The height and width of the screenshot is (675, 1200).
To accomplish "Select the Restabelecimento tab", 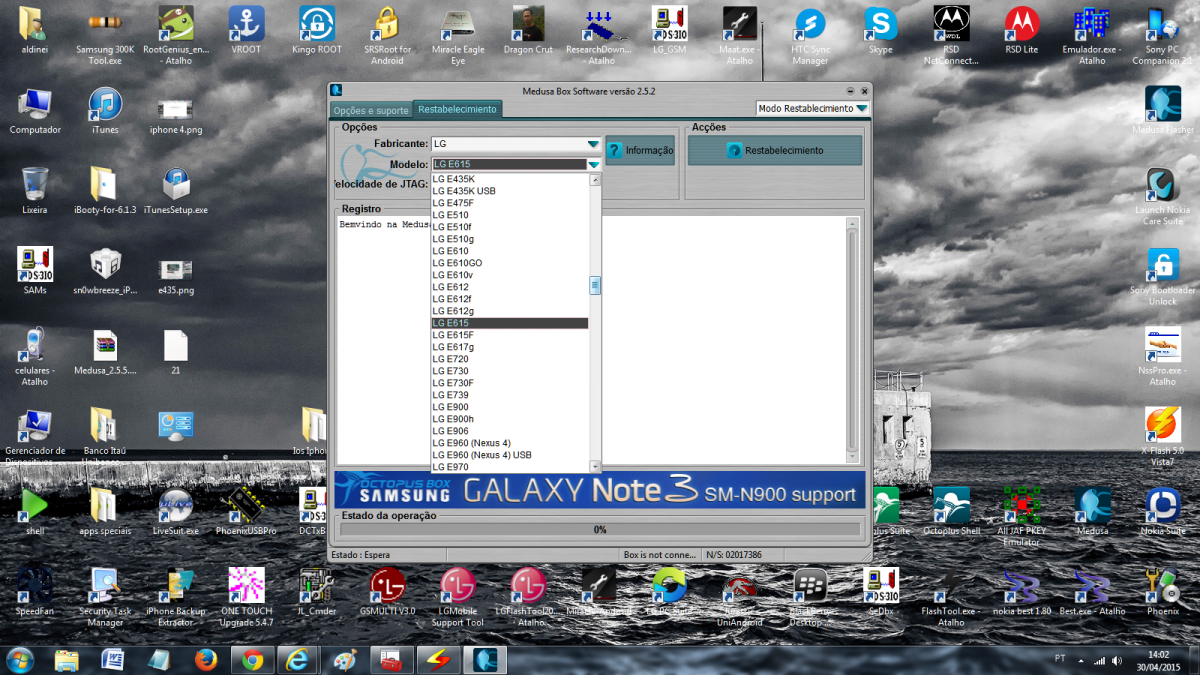I will (457, 109).
